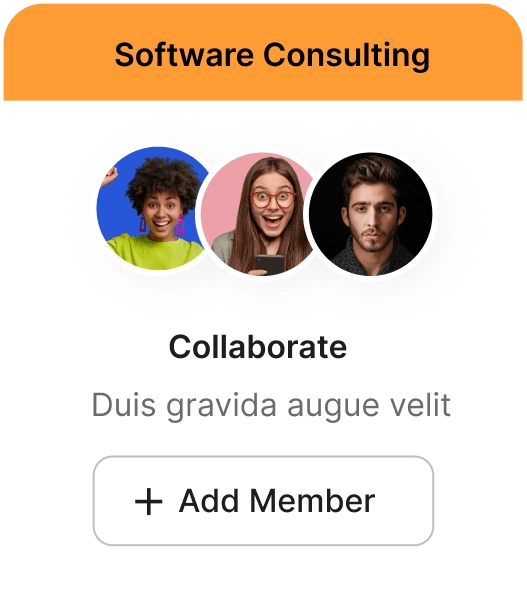View the bearded man's profile avatar

point(370,214)
